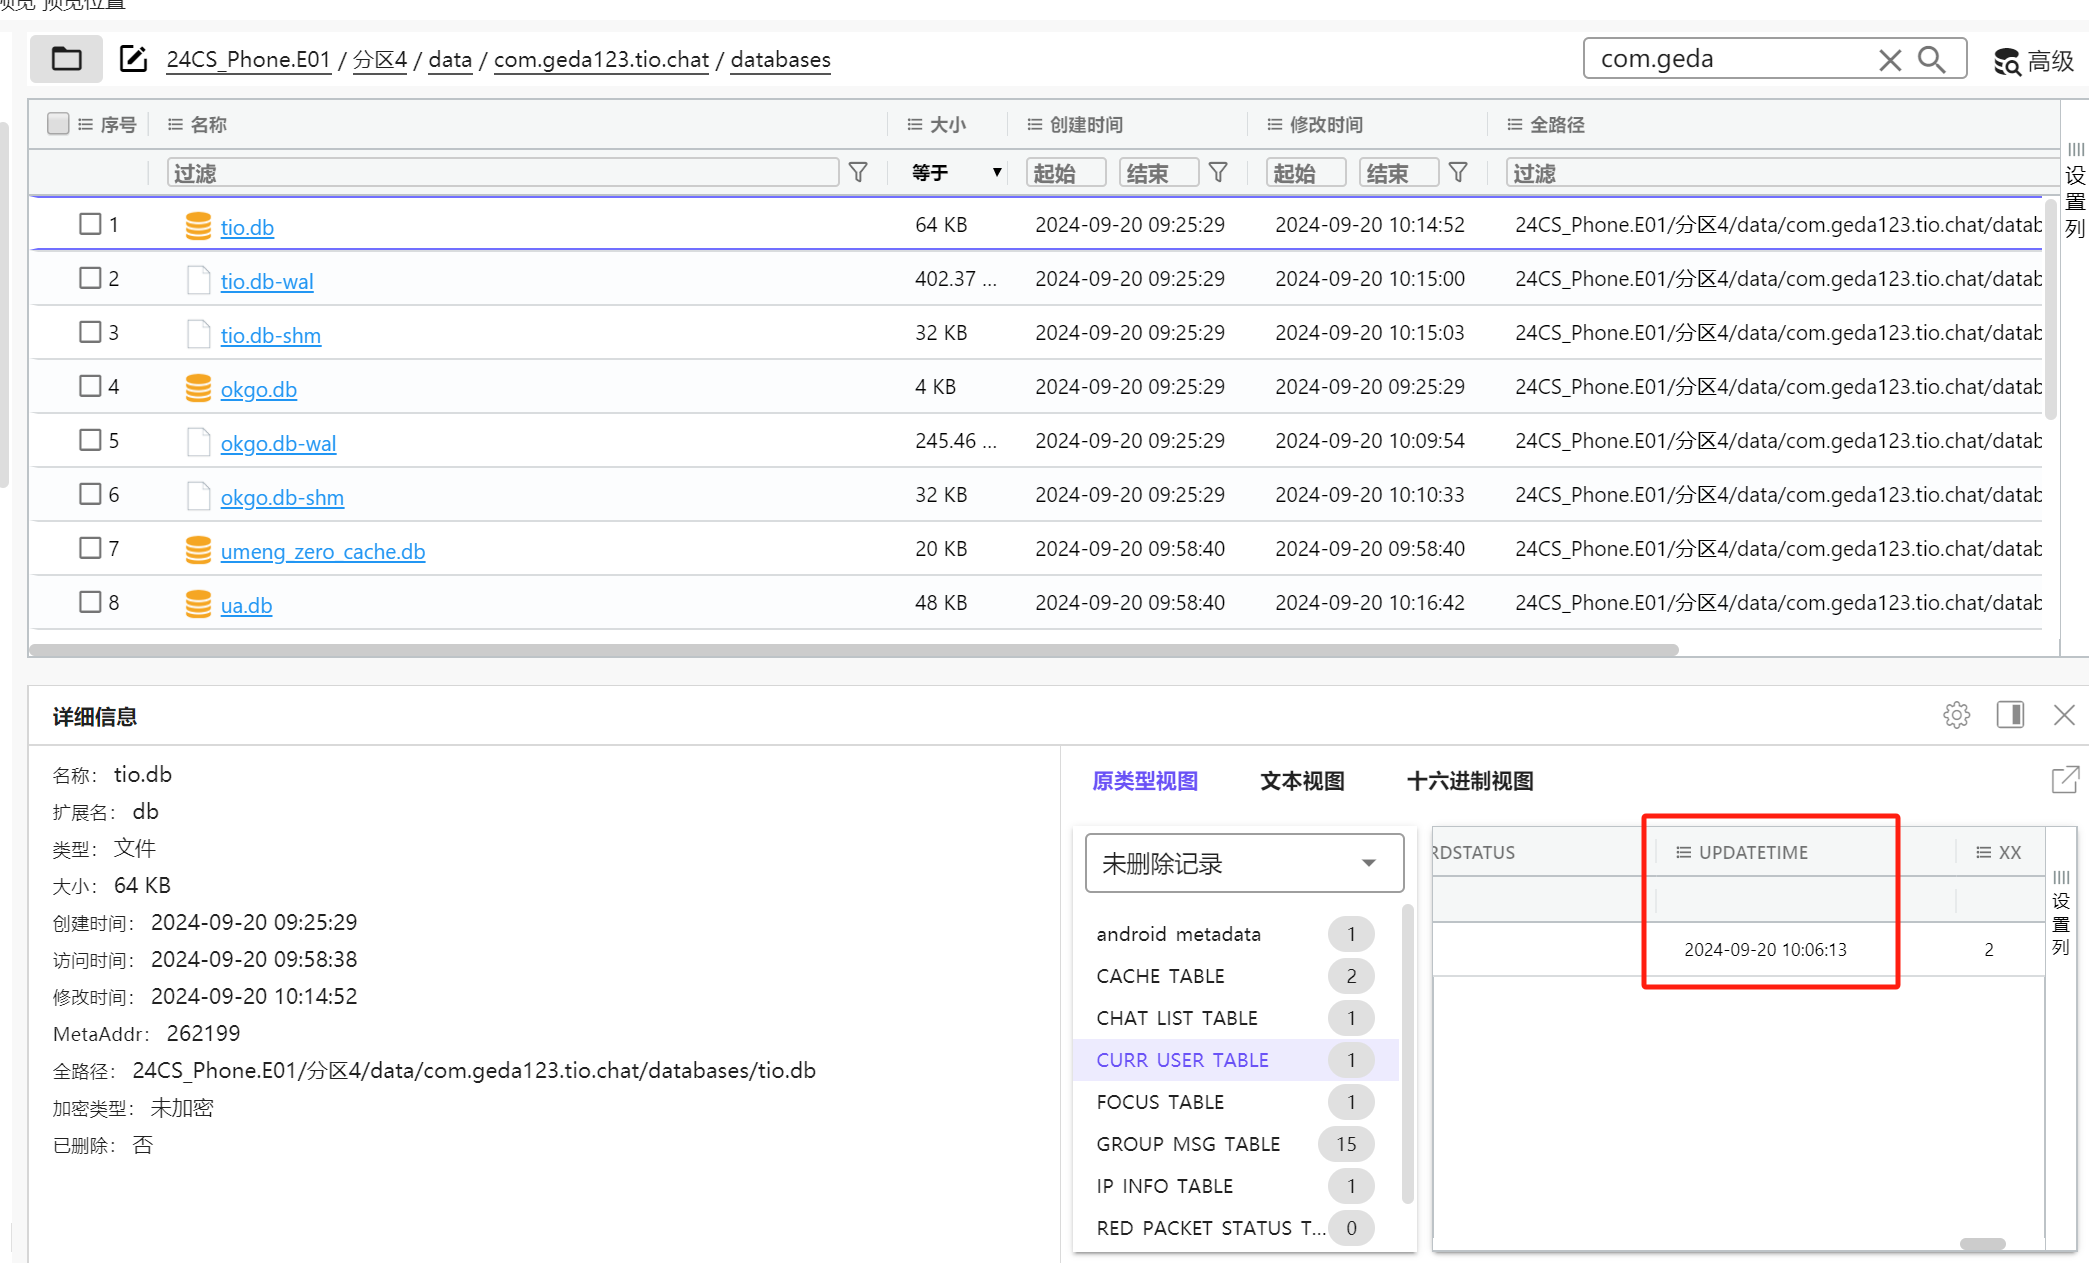Check the box for tio.db row
2089x1263 pixels.
click(x=90, y=224)
